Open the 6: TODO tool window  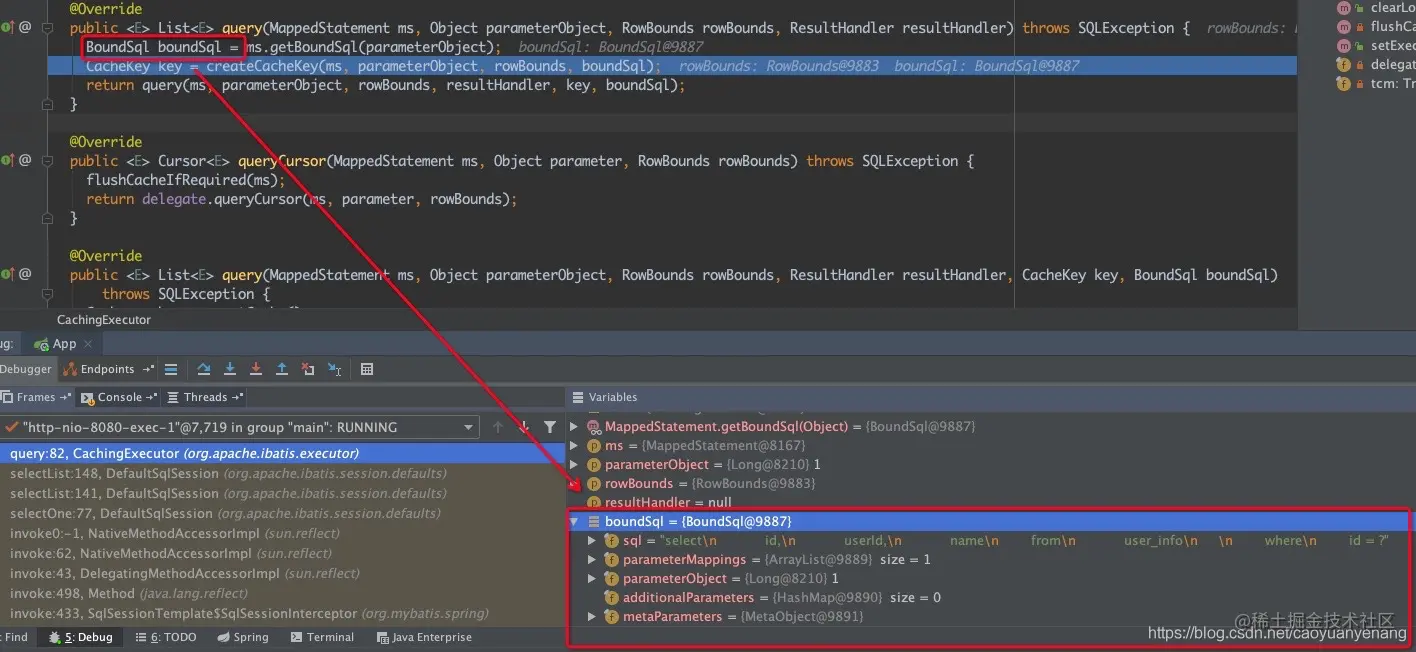pyautogui.click(x=166, y=637)
